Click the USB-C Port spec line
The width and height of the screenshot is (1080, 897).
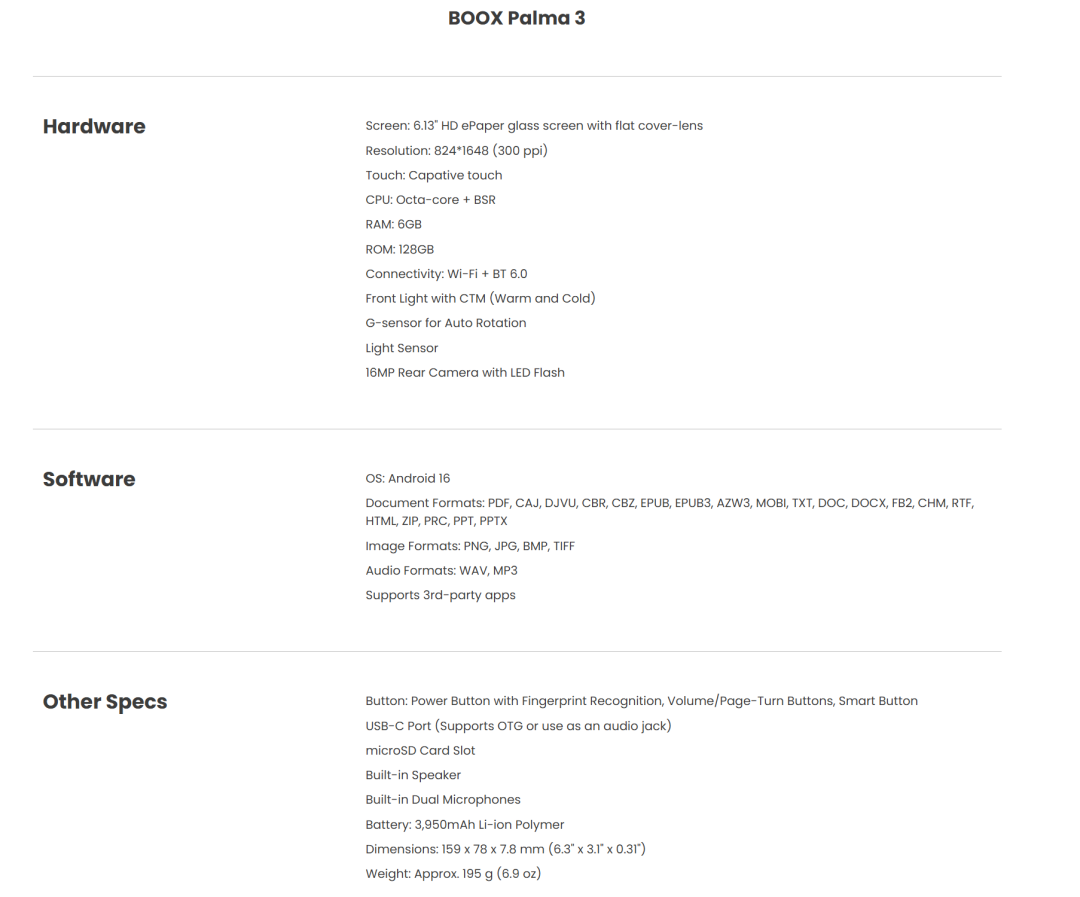tap(518, 725)
